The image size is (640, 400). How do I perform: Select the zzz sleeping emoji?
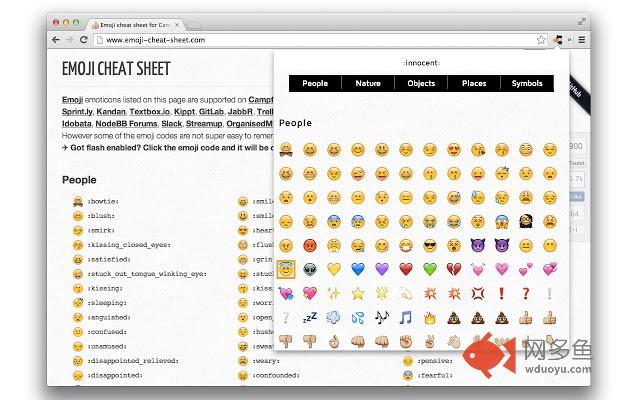click(x=310, y=318)
